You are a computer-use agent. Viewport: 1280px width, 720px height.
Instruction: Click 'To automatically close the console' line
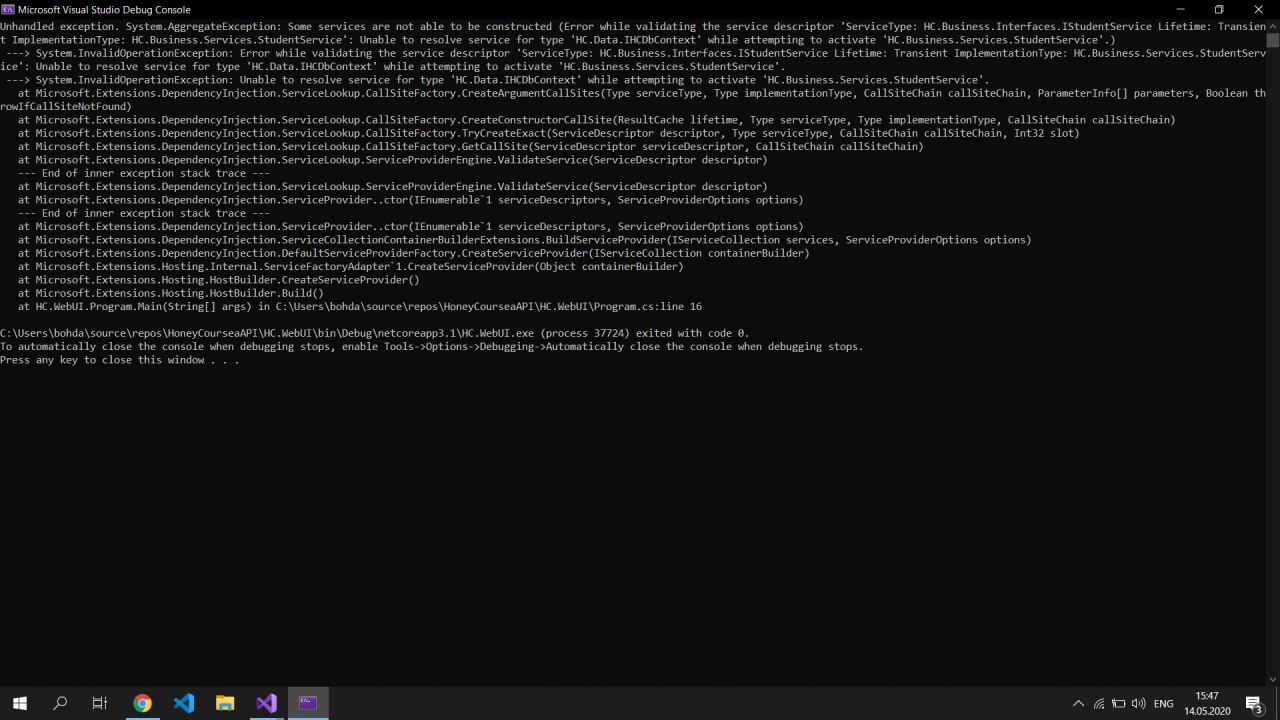point(431,346)
